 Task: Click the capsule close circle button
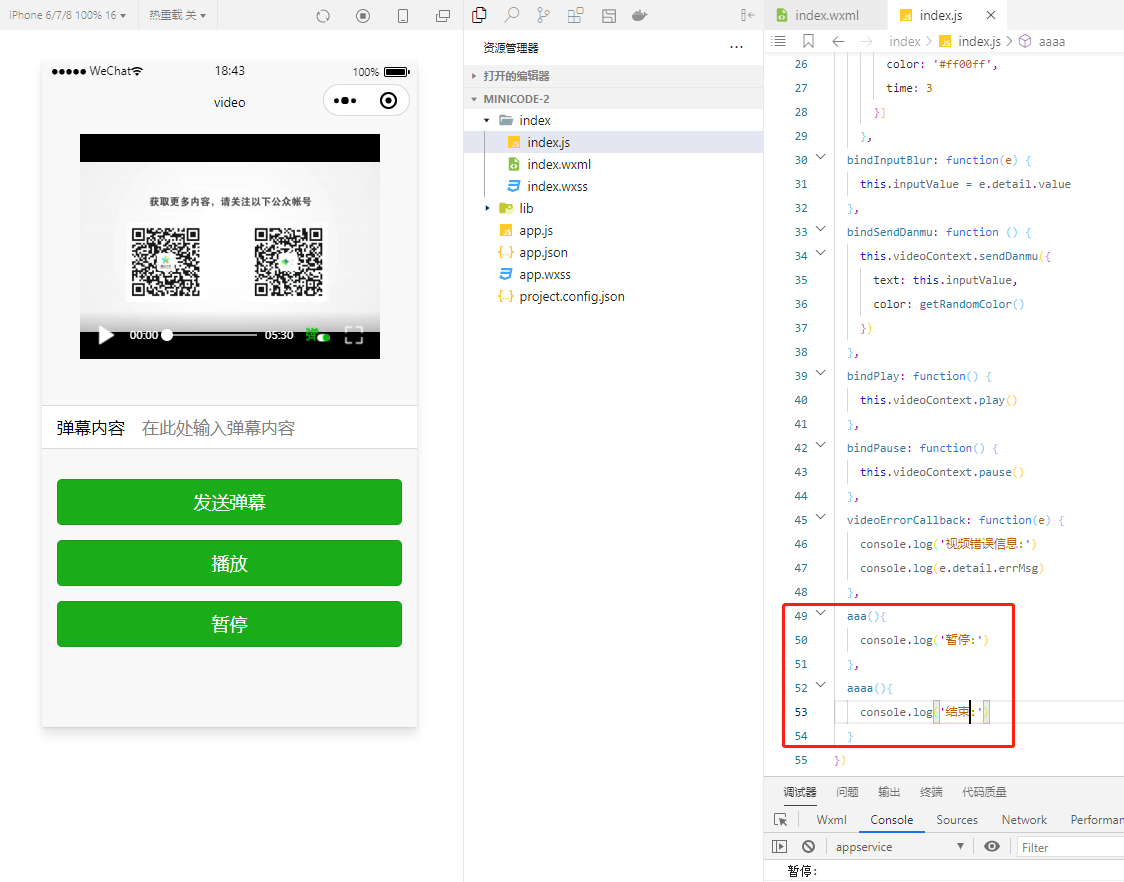388,100
